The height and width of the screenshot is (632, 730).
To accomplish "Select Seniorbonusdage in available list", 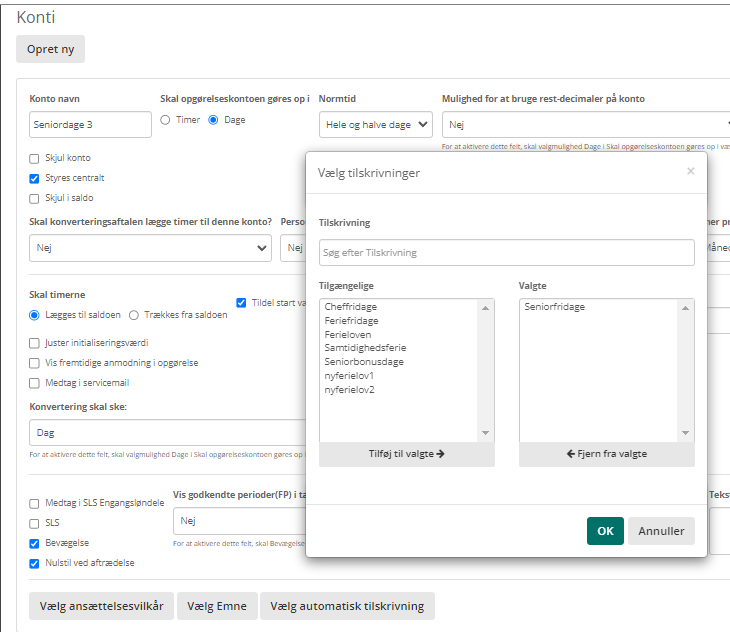I will [x=364, y=361].
